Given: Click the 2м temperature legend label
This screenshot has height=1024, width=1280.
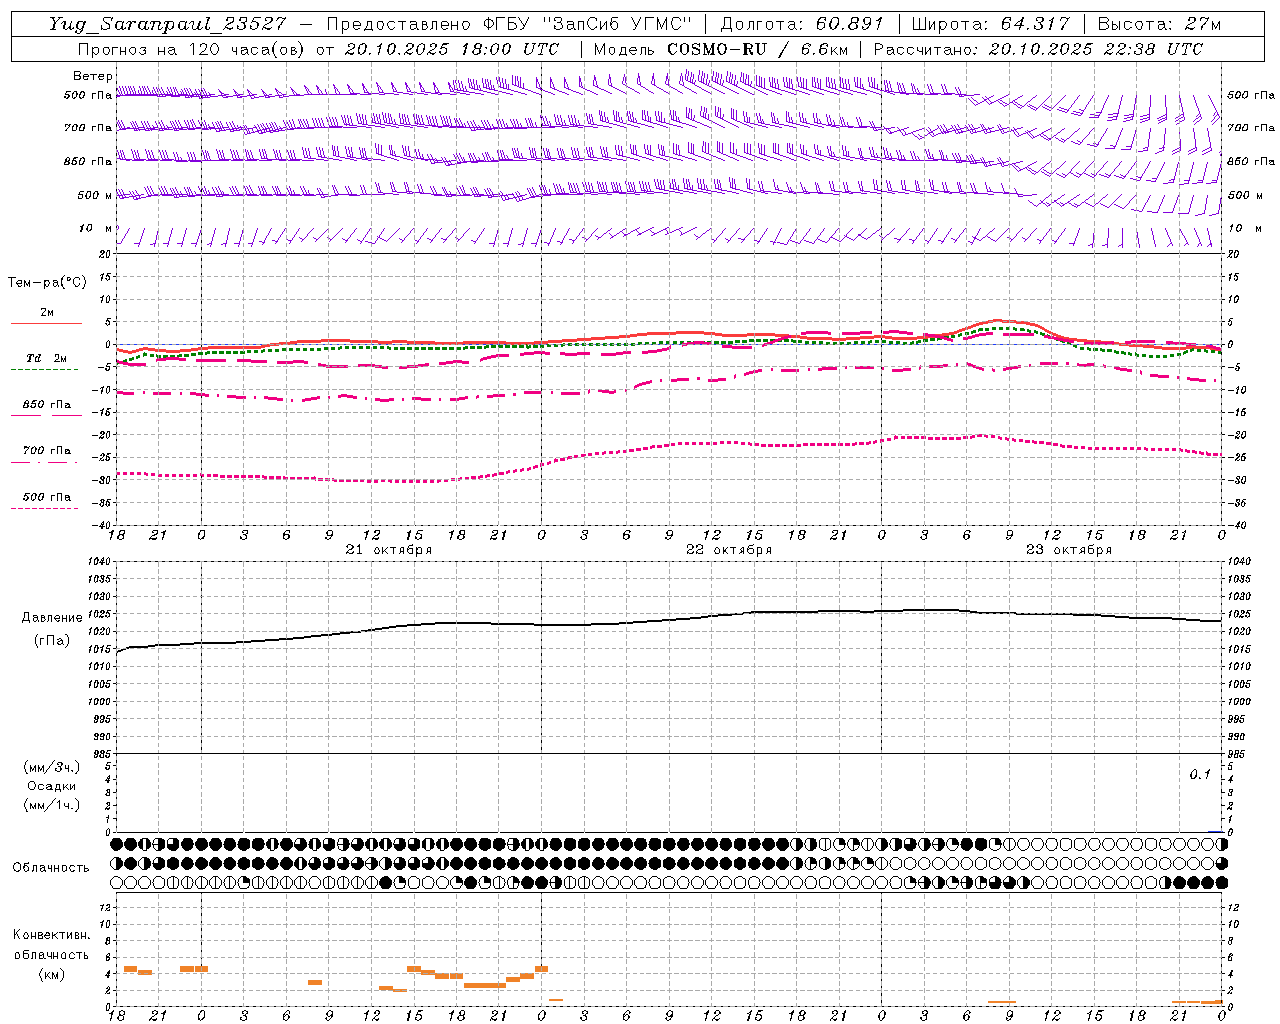Looking at the screenshot, I should point(47,312).
